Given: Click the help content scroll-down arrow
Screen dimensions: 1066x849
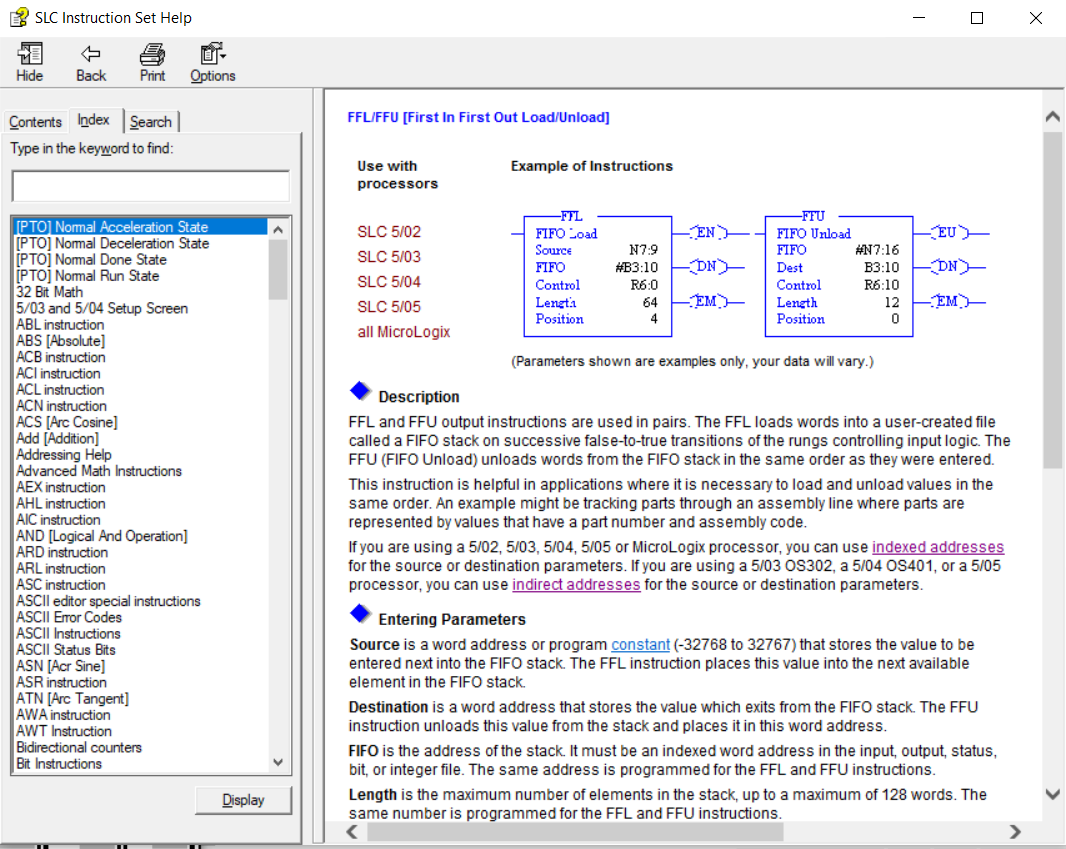Looking at the screenshot, I should coord(1052,794).
